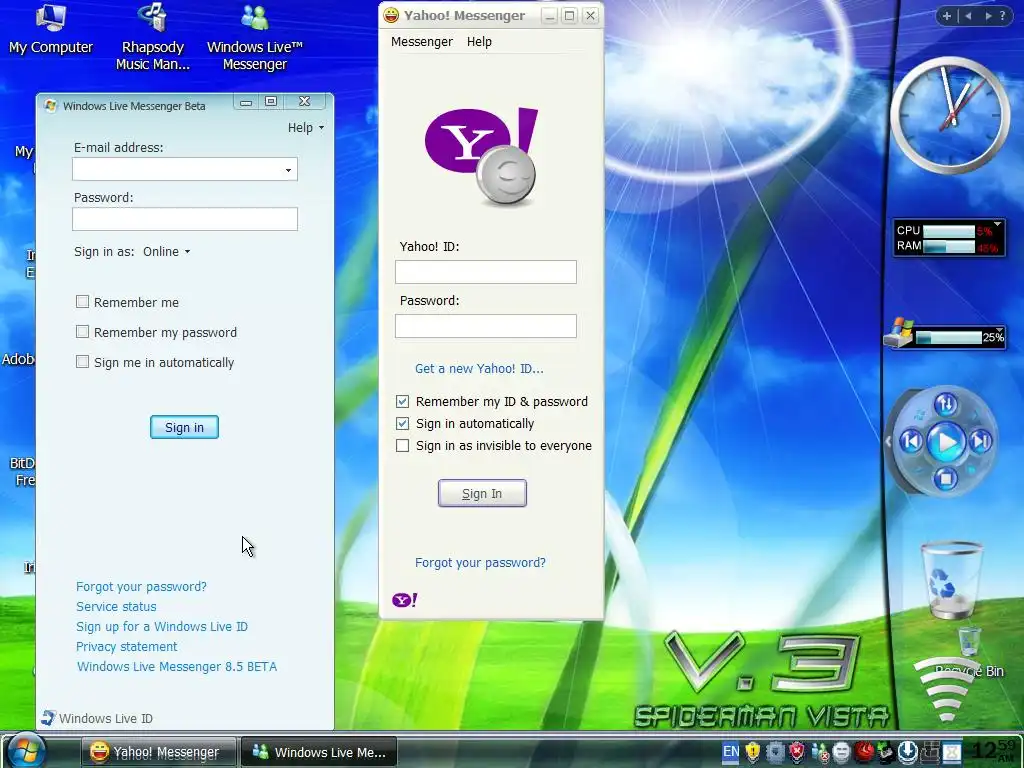Click the gray Yahoo smiley tray icon
Screen dimensions: 1024x768
842,752
